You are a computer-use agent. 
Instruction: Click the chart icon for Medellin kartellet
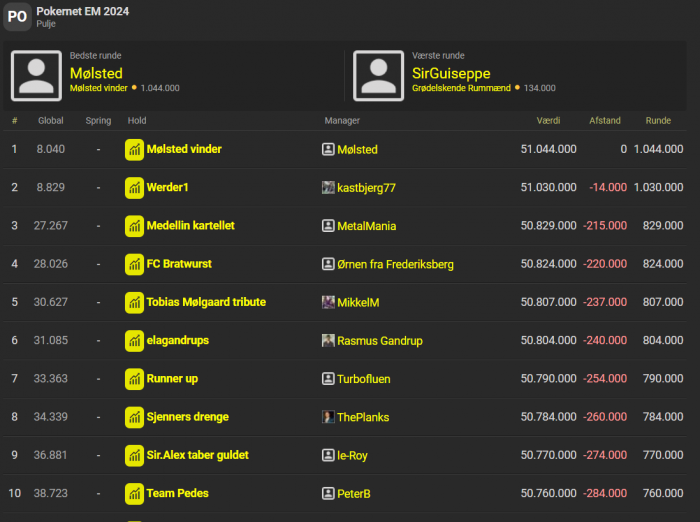134,226
